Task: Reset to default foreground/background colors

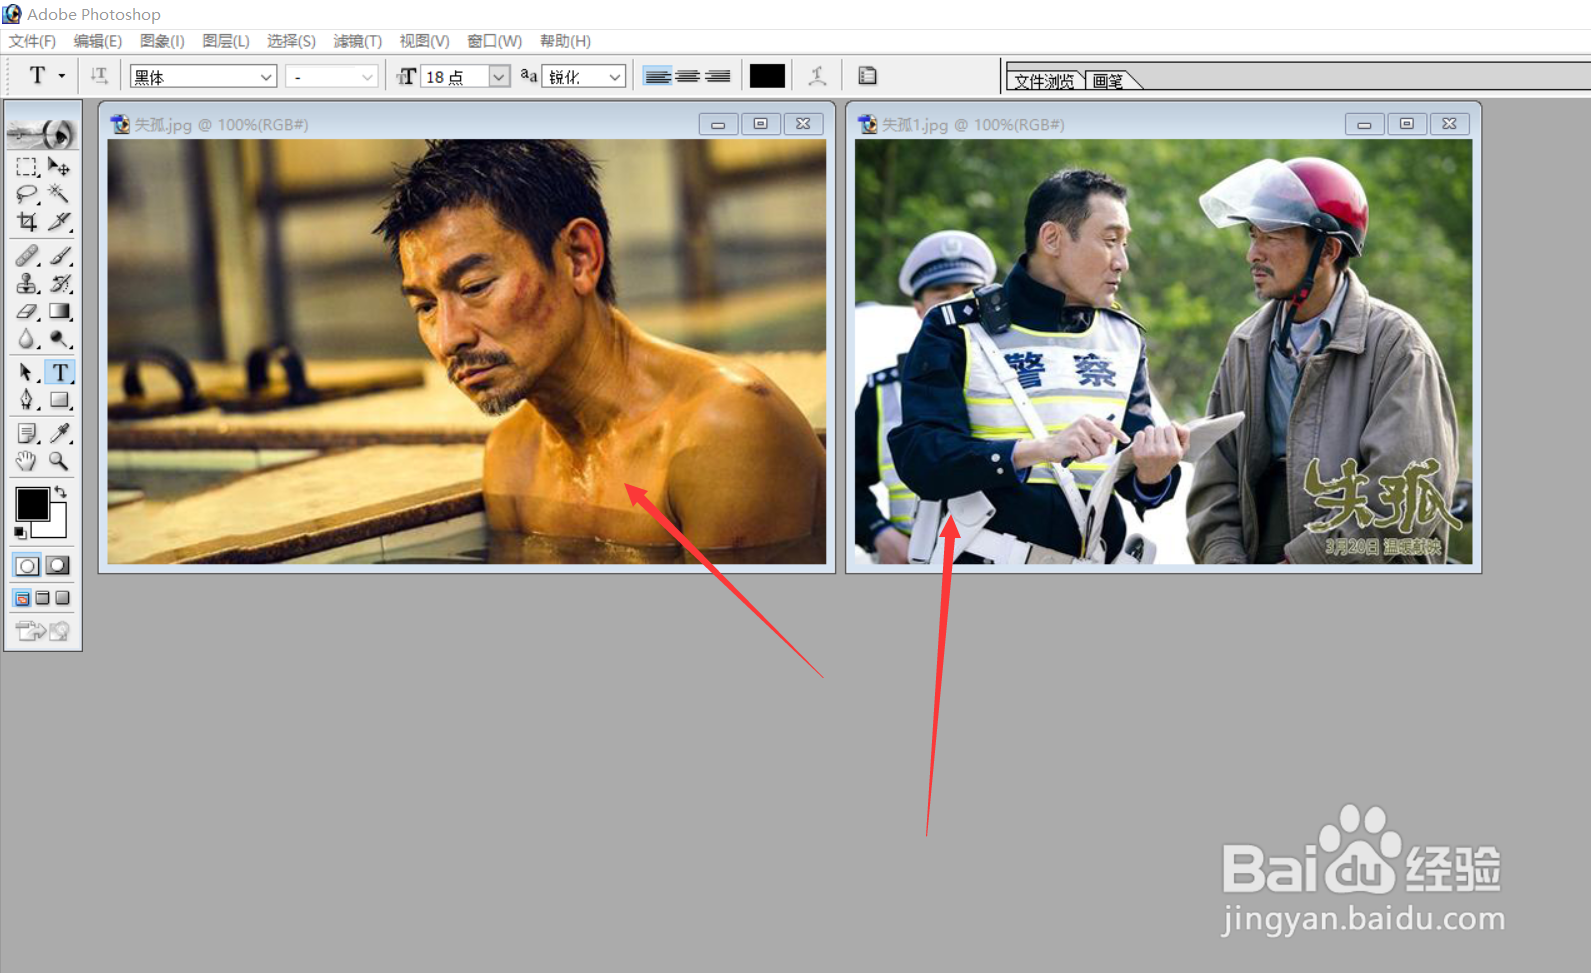Action: click(20, 533)
